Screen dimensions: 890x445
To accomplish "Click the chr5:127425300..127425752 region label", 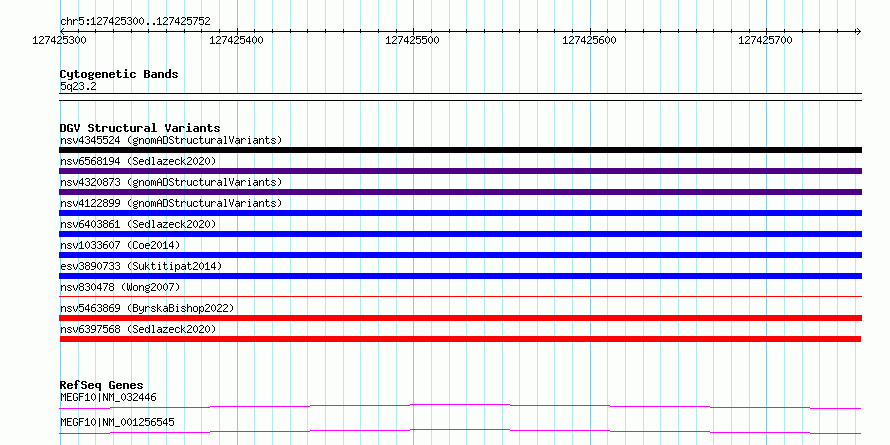I will click(135, 22).
